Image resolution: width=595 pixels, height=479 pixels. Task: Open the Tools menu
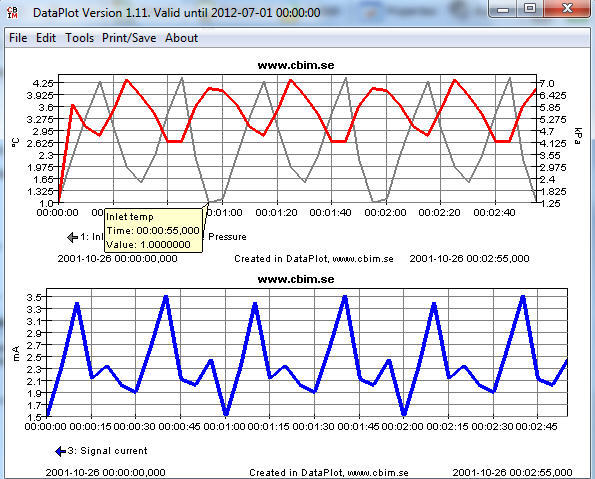click(x=79, y=38)
